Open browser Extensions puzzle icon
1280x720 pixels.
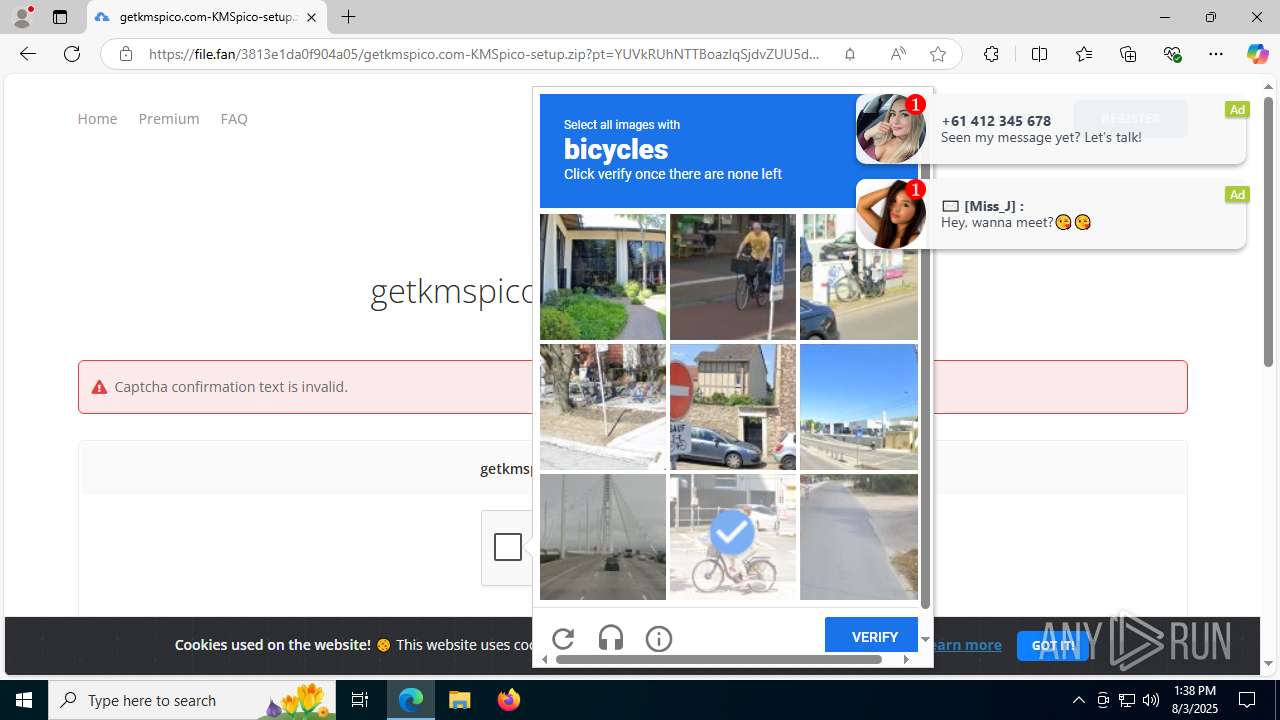991,54
